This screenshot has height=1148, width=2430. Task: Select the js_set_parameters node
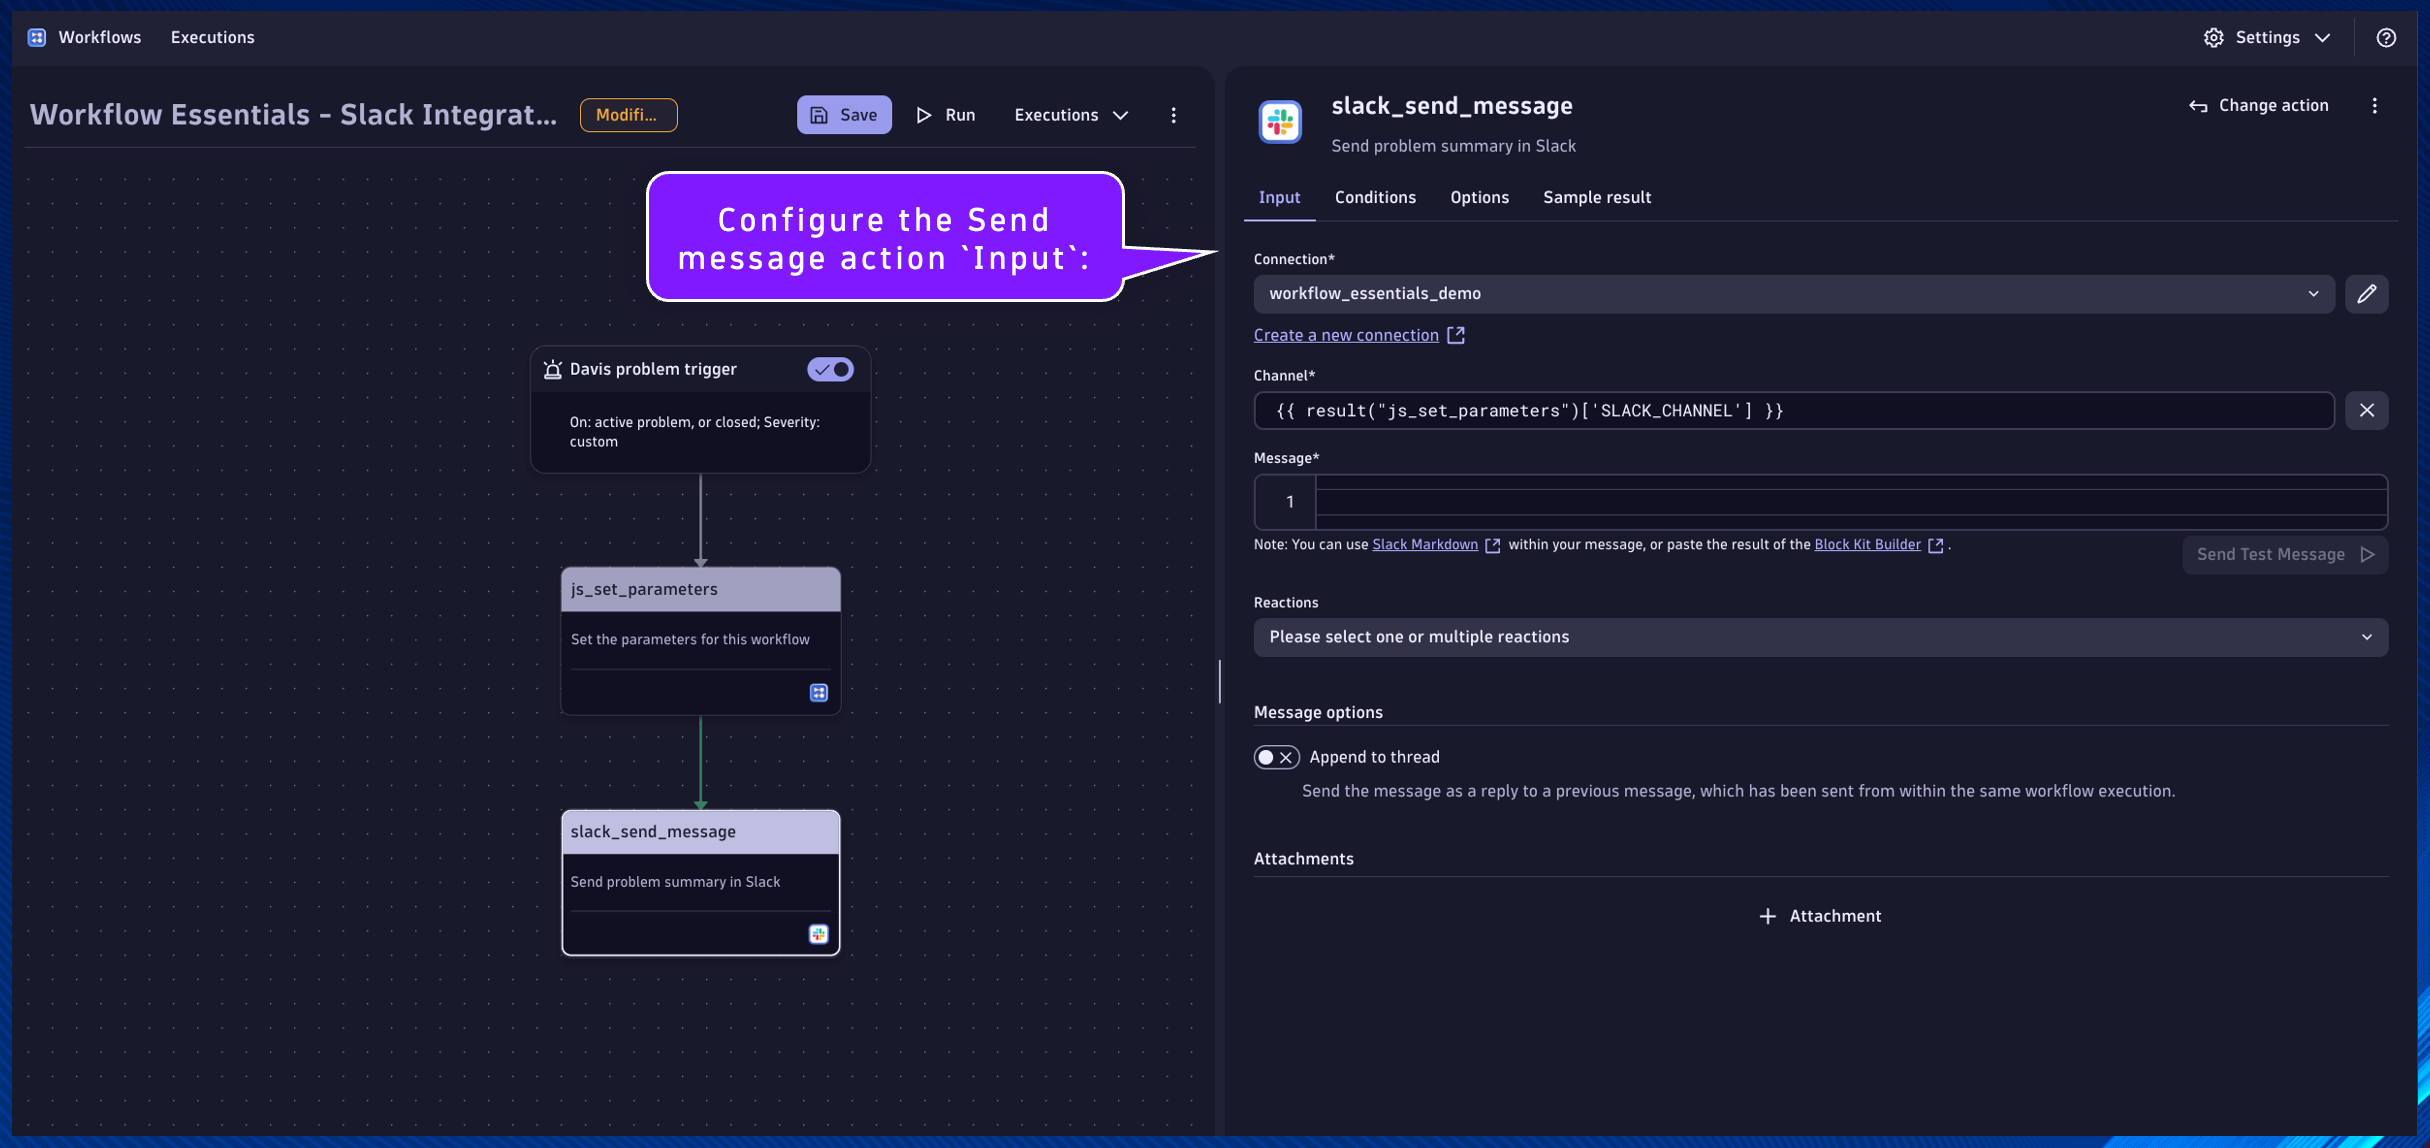point(700,641)
